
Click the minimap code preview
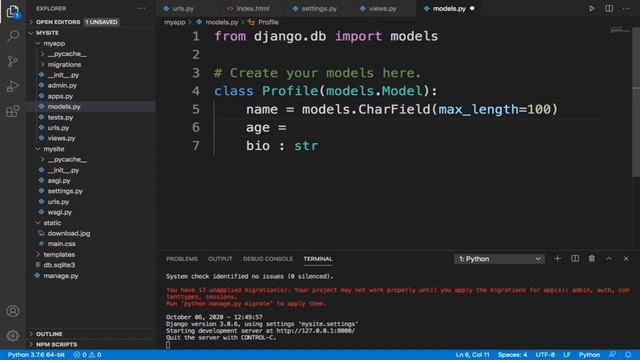coord(620,30)
